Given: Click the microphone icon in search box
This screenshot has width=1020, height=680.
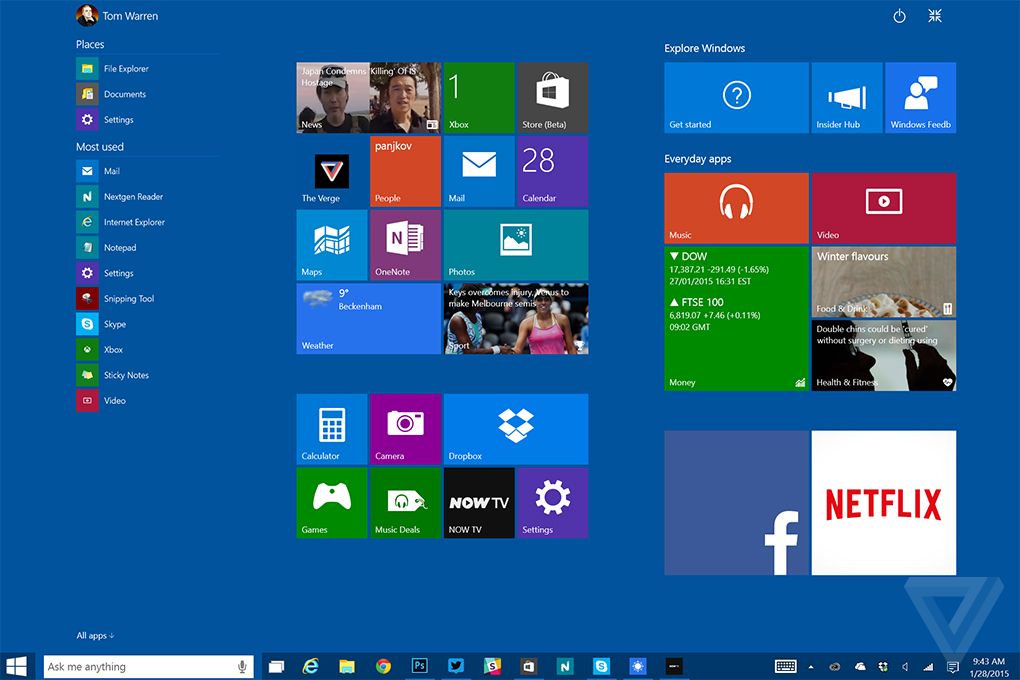Looking at the screenshot, I should [x=242, y=666].
